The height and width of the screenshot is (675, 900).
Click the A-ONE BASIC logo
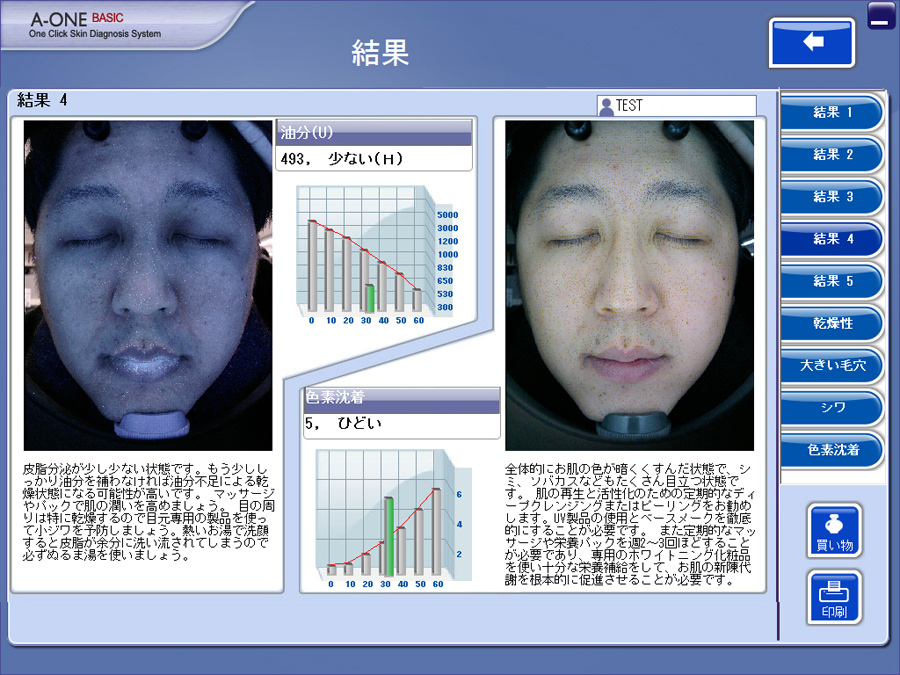click(x=95, y=25)
